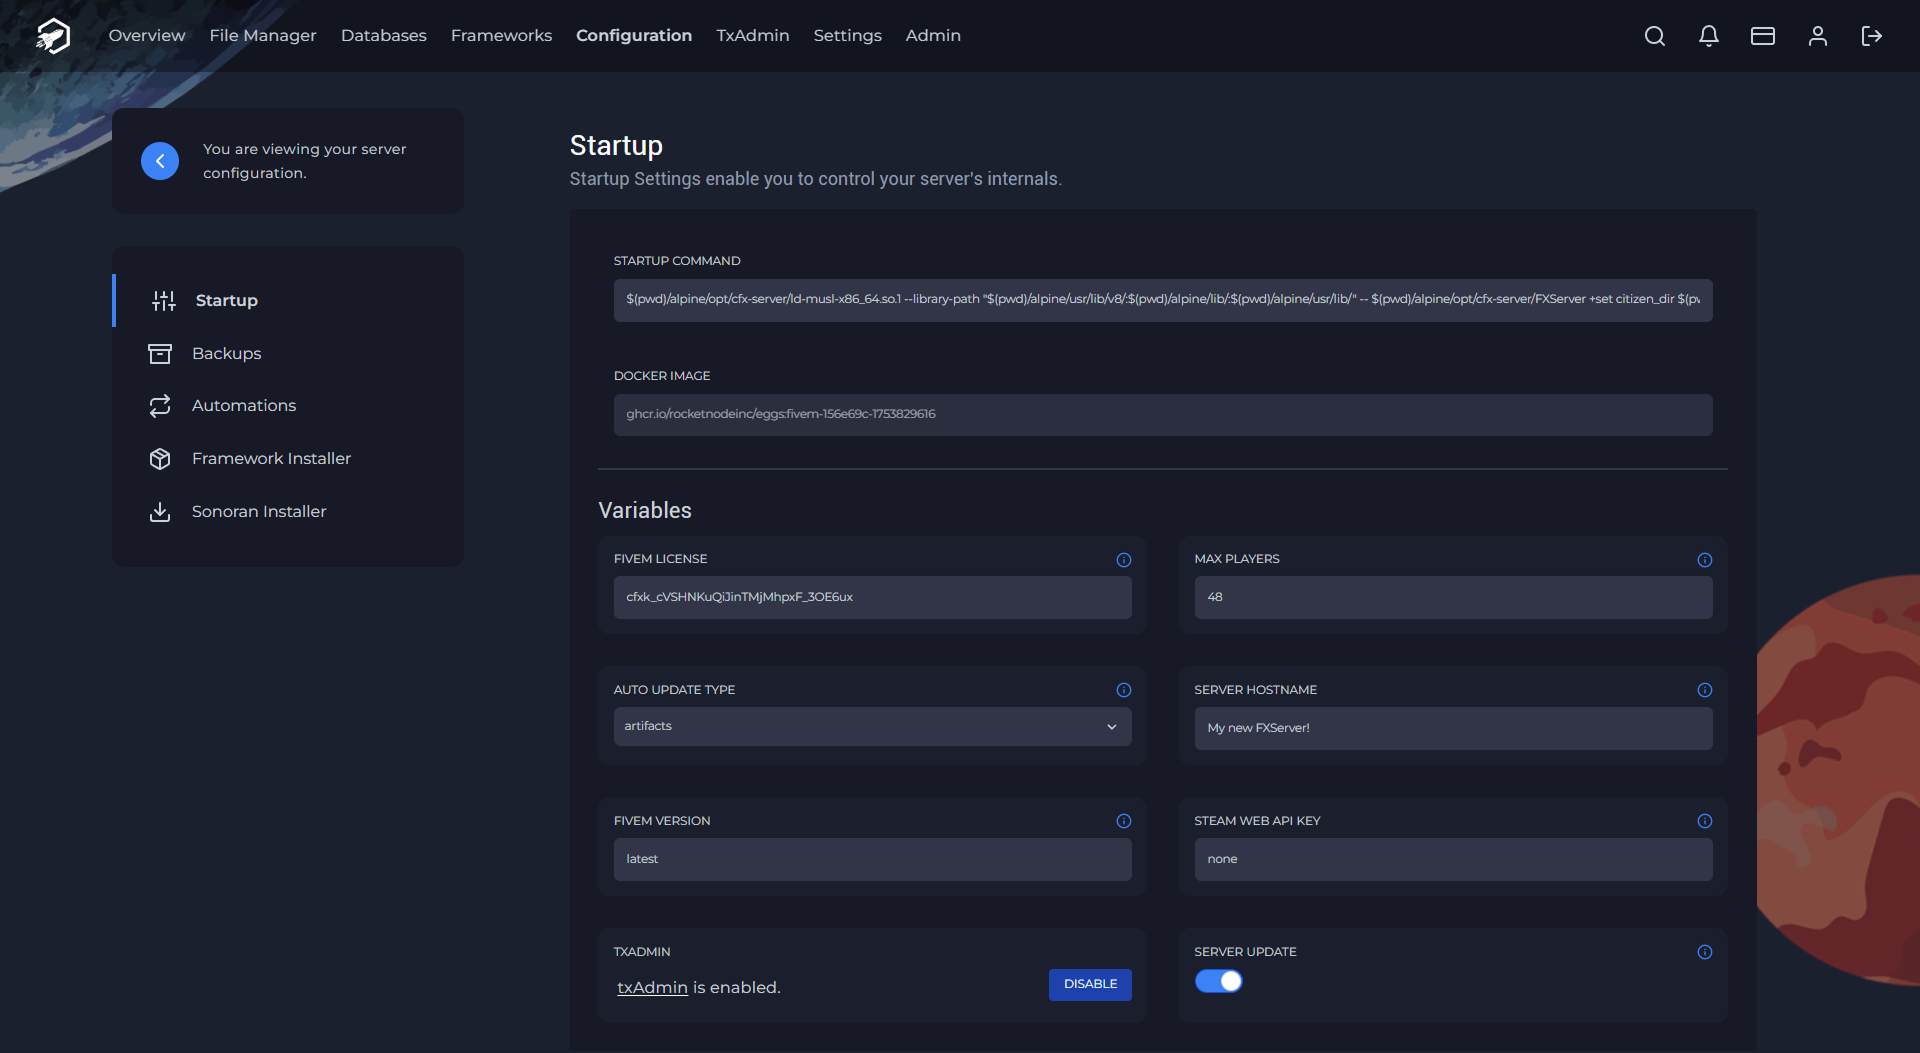Click the blue back arrow button
Screen dimensions: 1920x1053
pyautogui.click(x=160, y=161)
